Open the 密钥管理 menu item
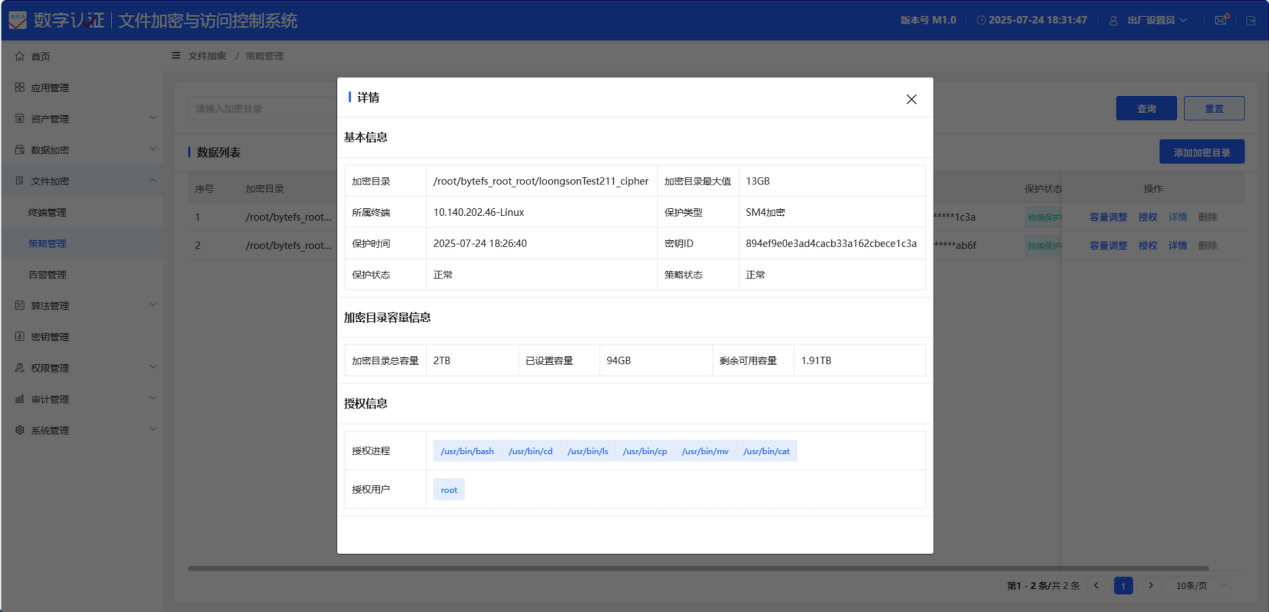 click(82, 337)
